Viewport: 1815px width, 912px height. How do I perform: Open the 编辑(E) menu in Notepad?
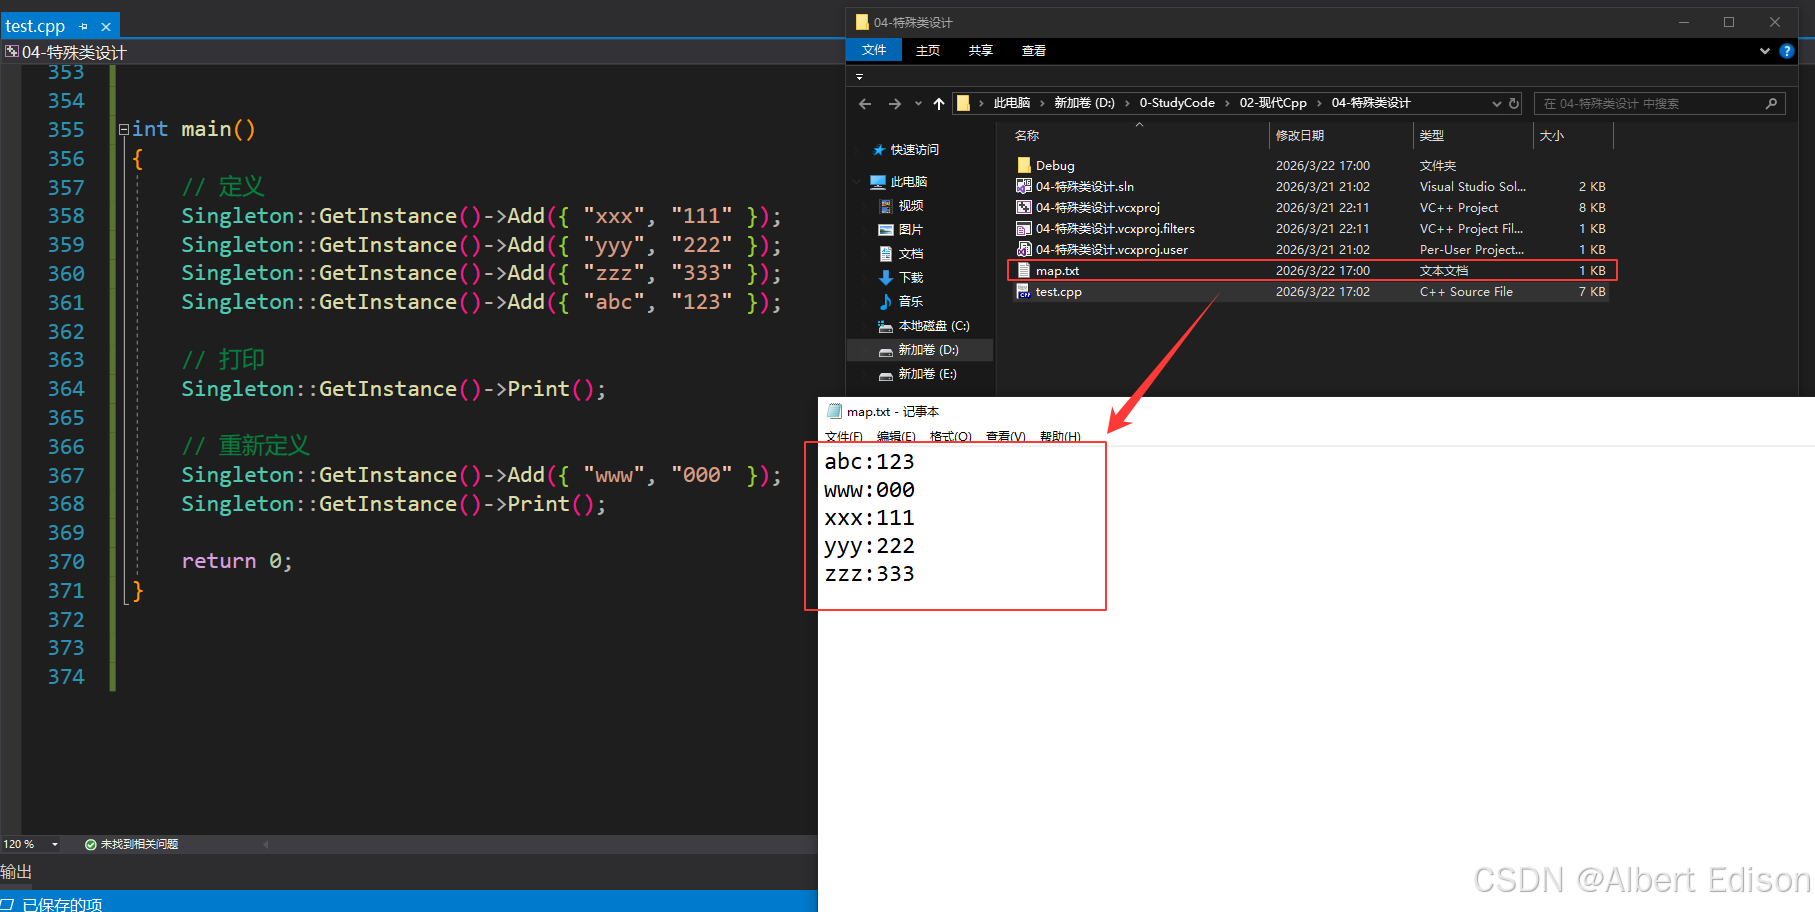pyautogui.click(x=896, y=437)
